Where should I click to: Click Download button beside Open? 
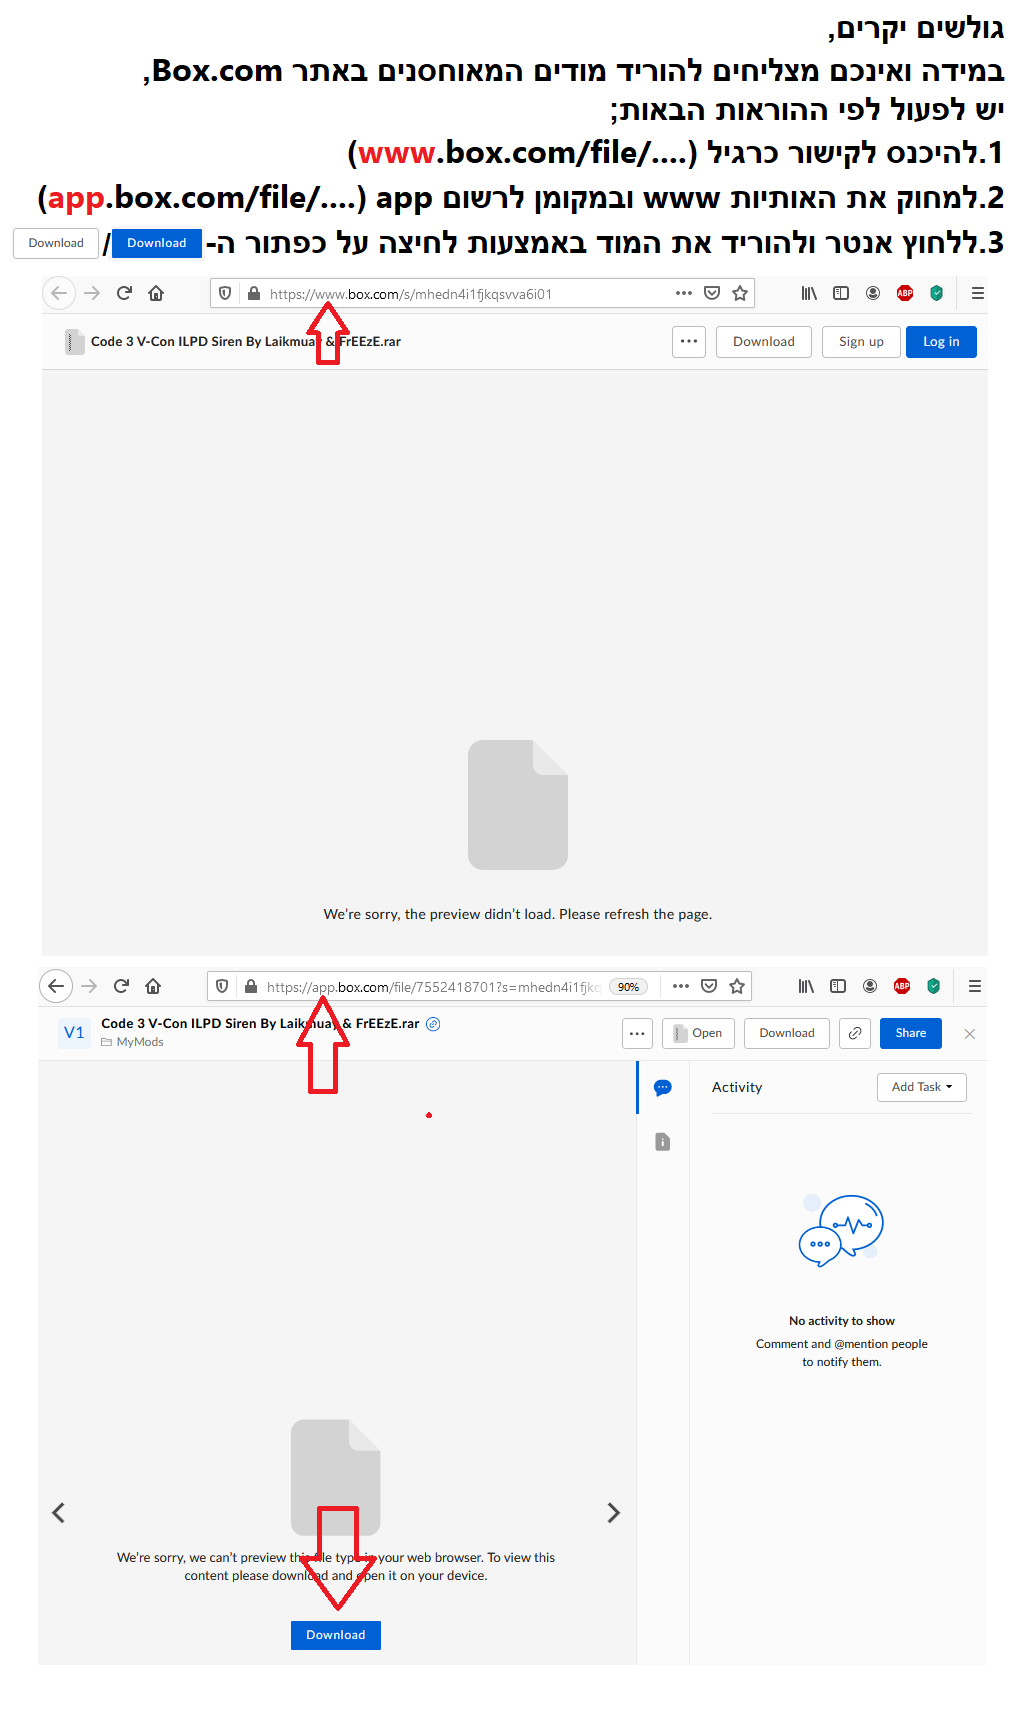pos(787,1033)
